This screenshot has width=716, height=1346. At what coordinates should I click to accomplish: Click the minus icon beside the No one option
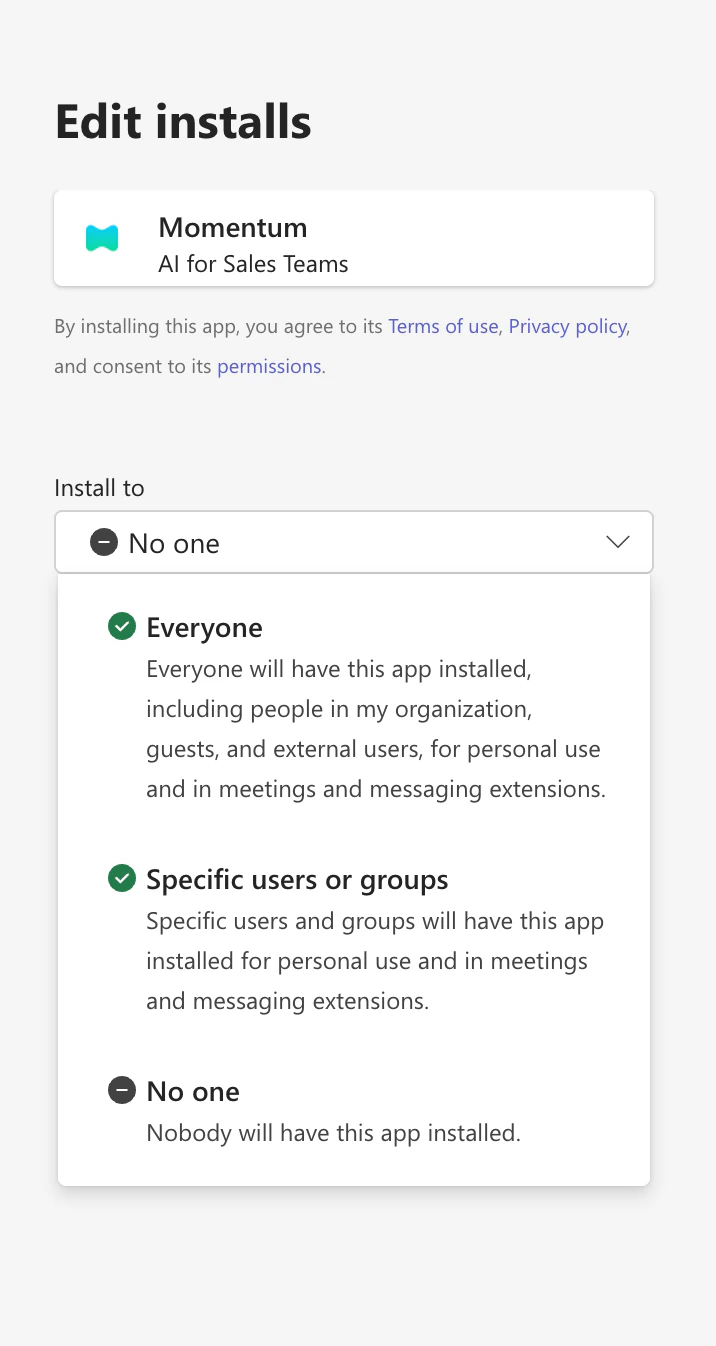pos(121,1090)
